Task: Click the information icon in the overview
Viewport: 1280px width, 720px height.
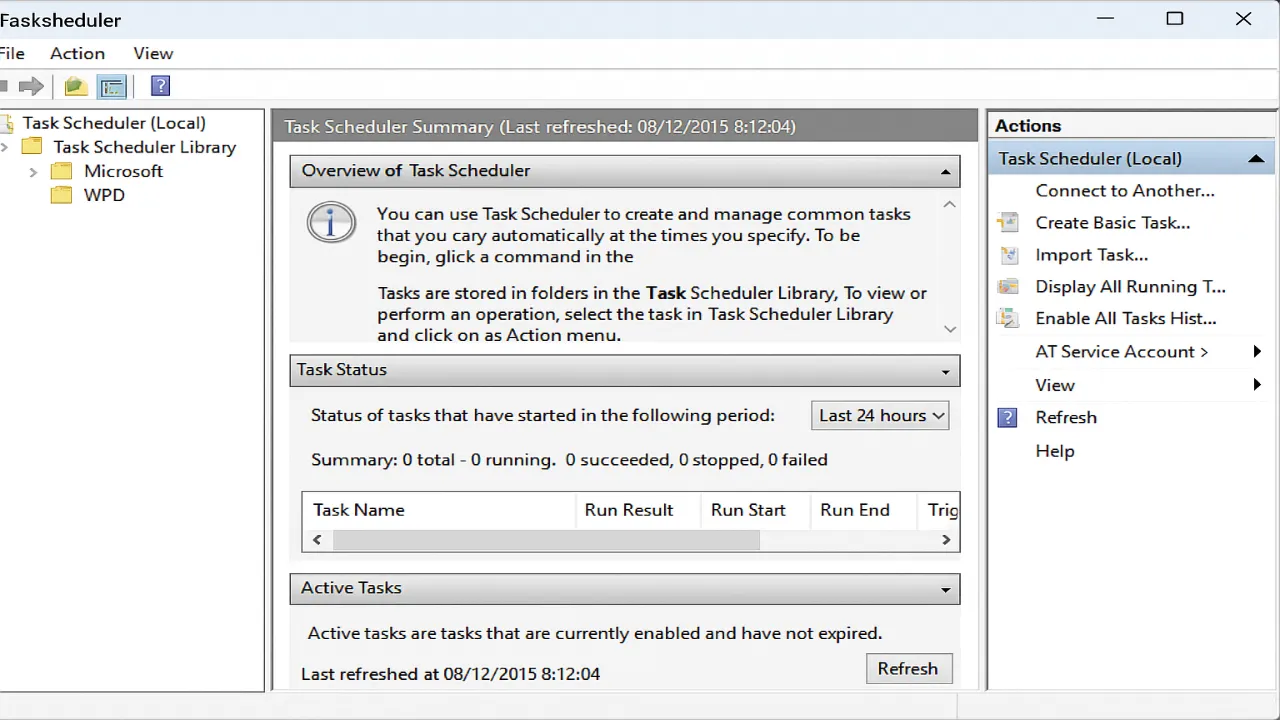Action: pos(331,223)
